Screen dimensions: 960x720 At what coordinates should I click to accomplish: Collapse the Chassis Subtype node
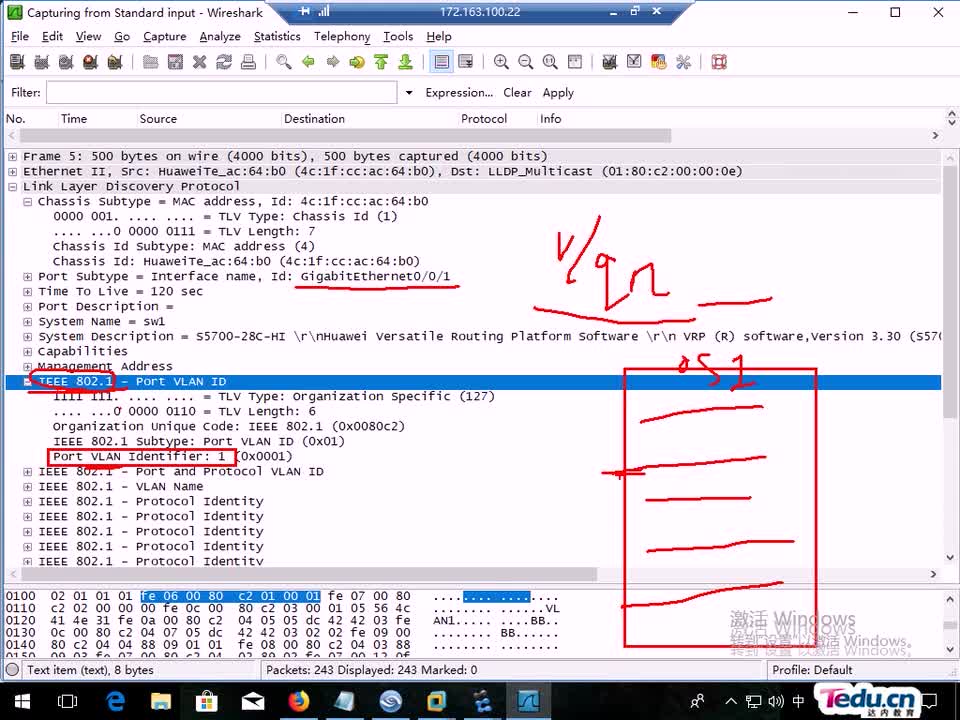28,202
